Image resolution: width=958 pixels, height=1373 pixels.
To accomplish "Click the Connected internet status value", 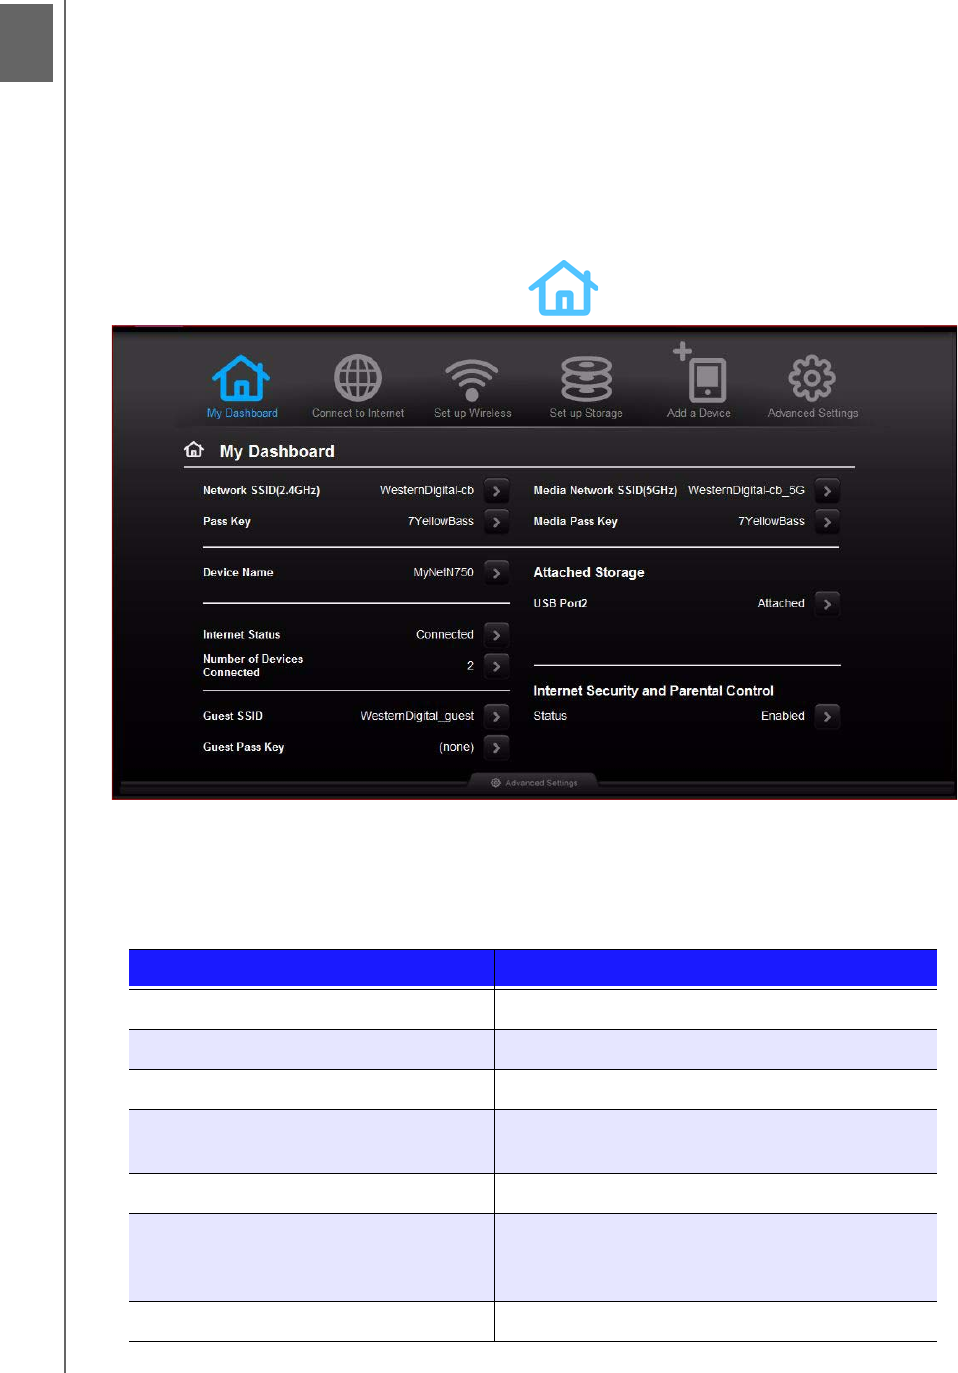I will pos(445,634).
